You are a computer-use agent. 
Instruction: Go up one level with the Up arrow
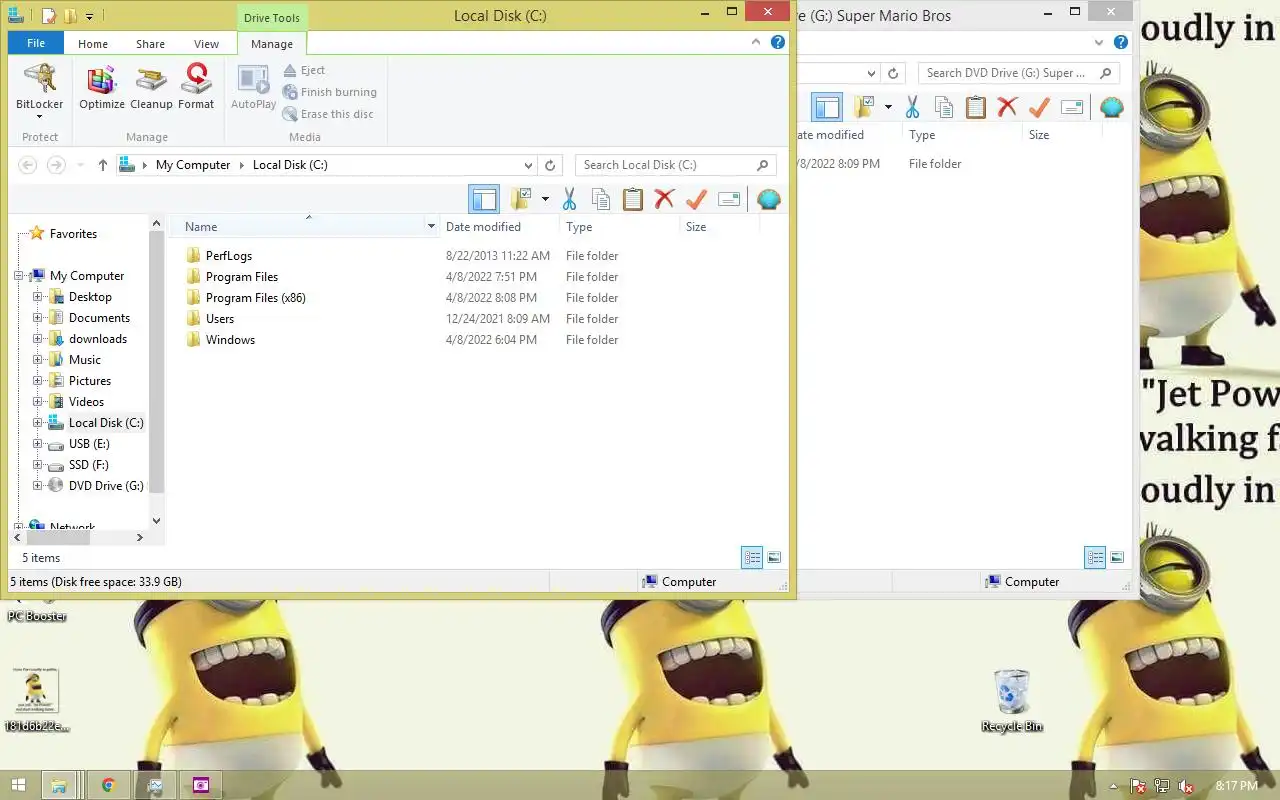pos(102,165)
